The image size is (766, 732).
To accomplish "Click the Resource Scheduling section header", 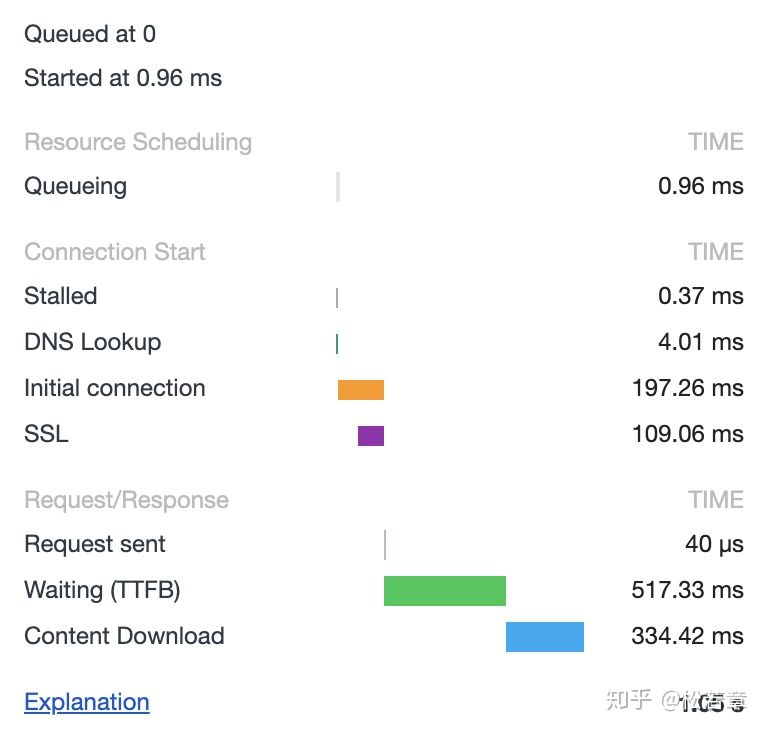I will pos(138,142).
